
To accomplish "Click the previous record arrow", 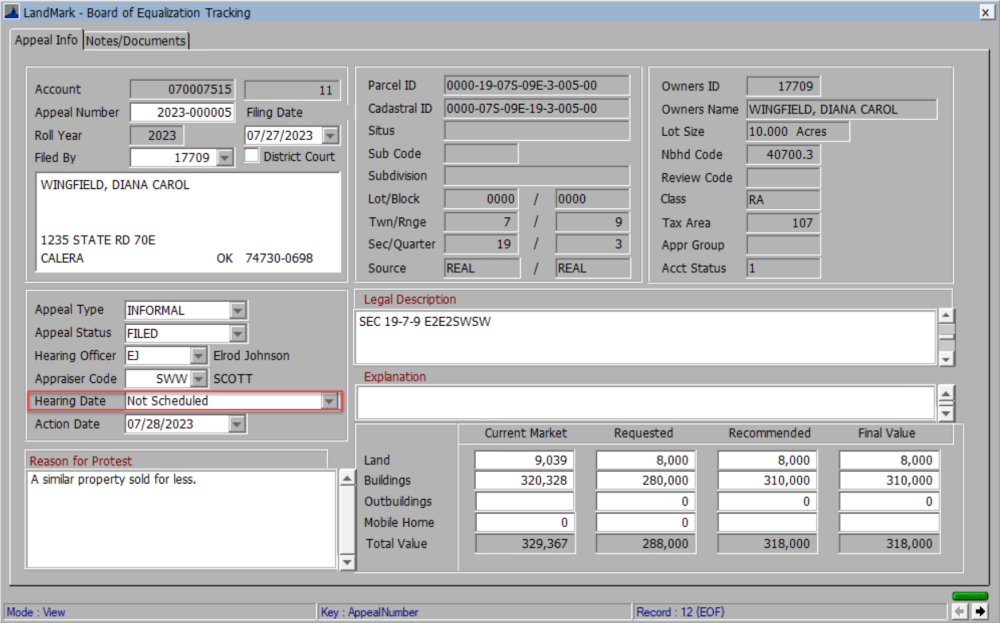I will [x=960, y=610].
